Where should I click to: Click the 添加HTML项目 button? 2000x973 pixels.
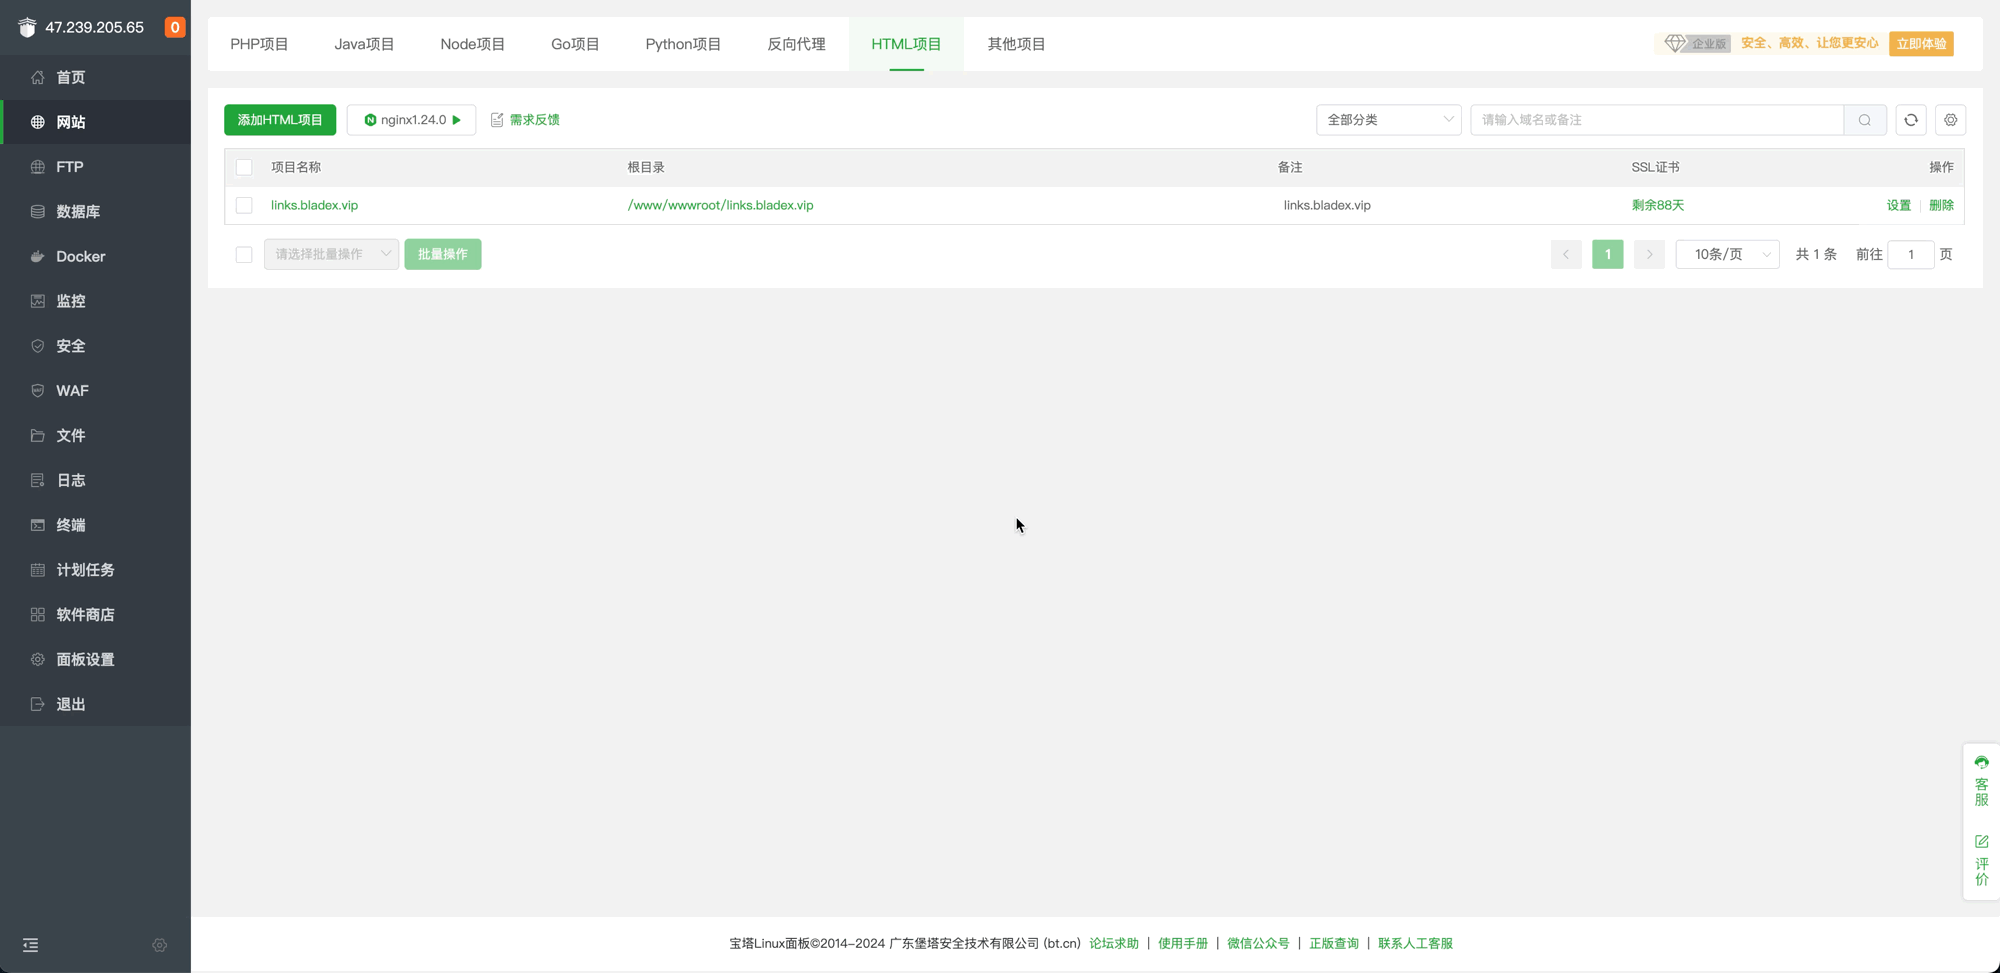[280, 120]
